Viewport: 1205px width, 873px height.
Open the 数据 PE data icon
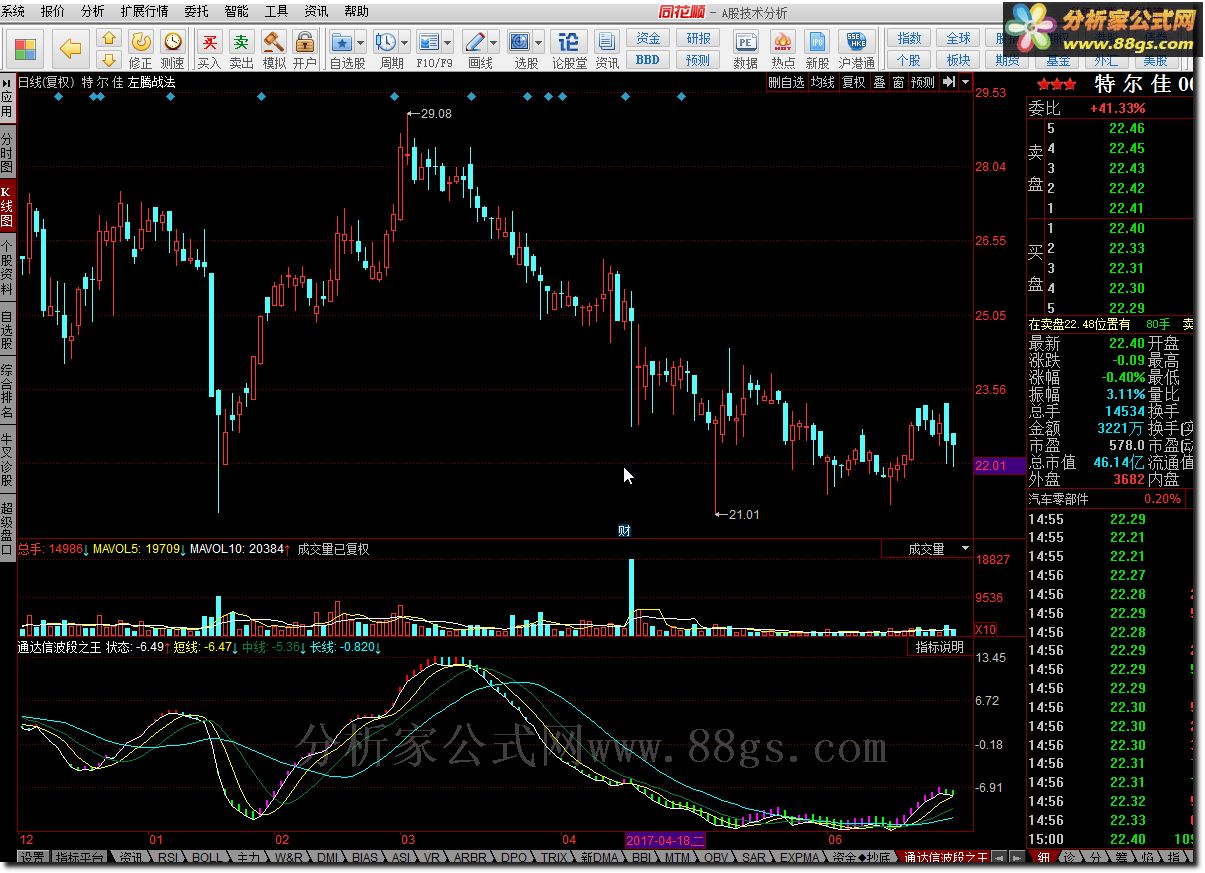pyautogui.click(x=745, y=48)
